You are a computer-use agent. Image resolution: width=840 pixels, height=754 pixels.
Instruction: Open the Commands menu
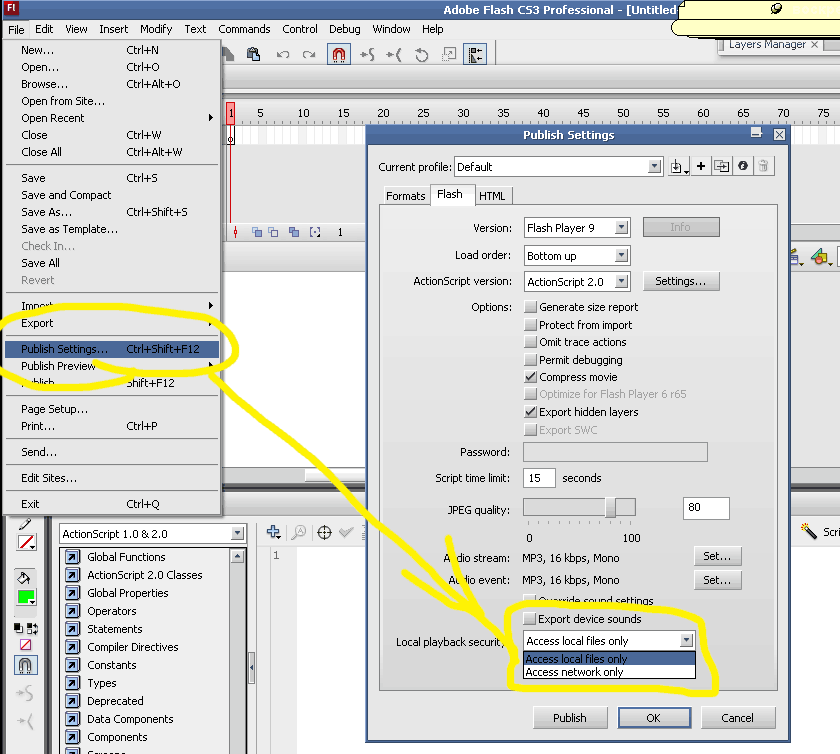pos(244,29)
